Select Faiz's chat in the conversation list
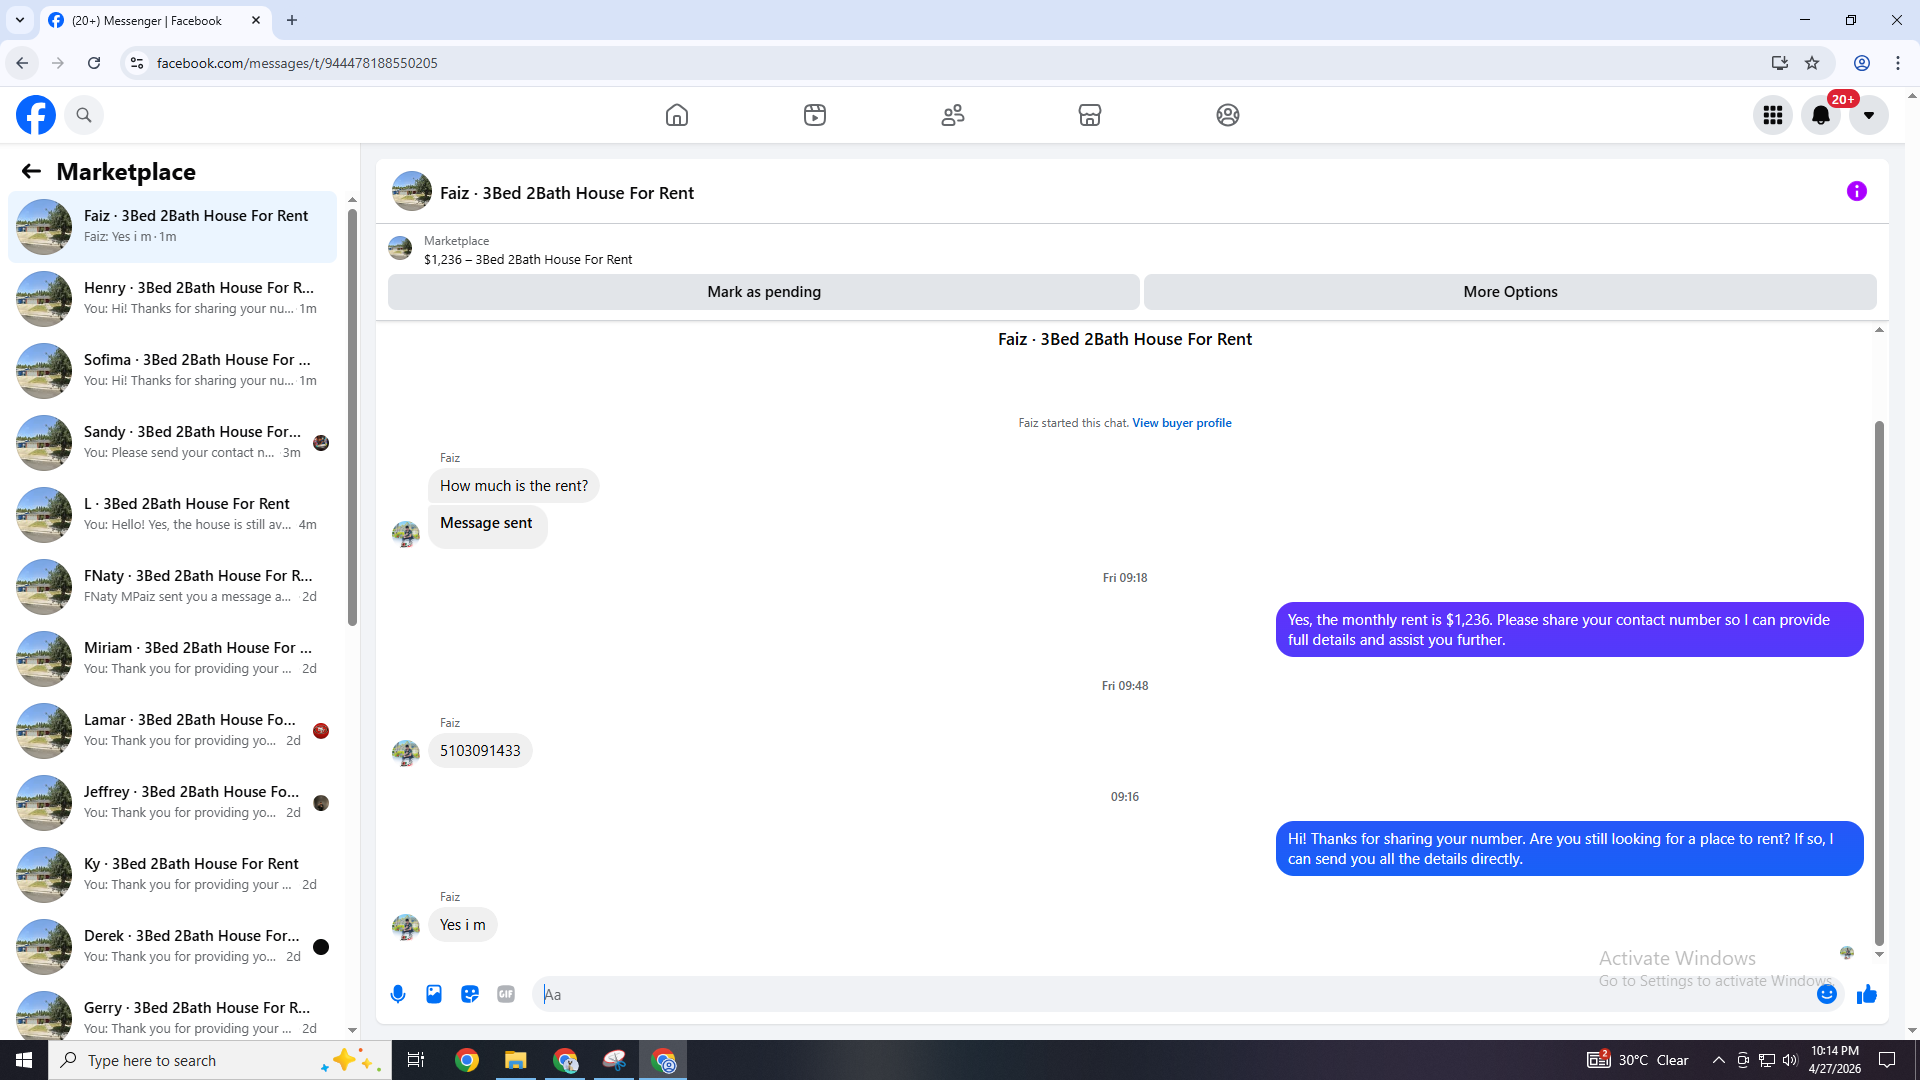 coord(172,227)
